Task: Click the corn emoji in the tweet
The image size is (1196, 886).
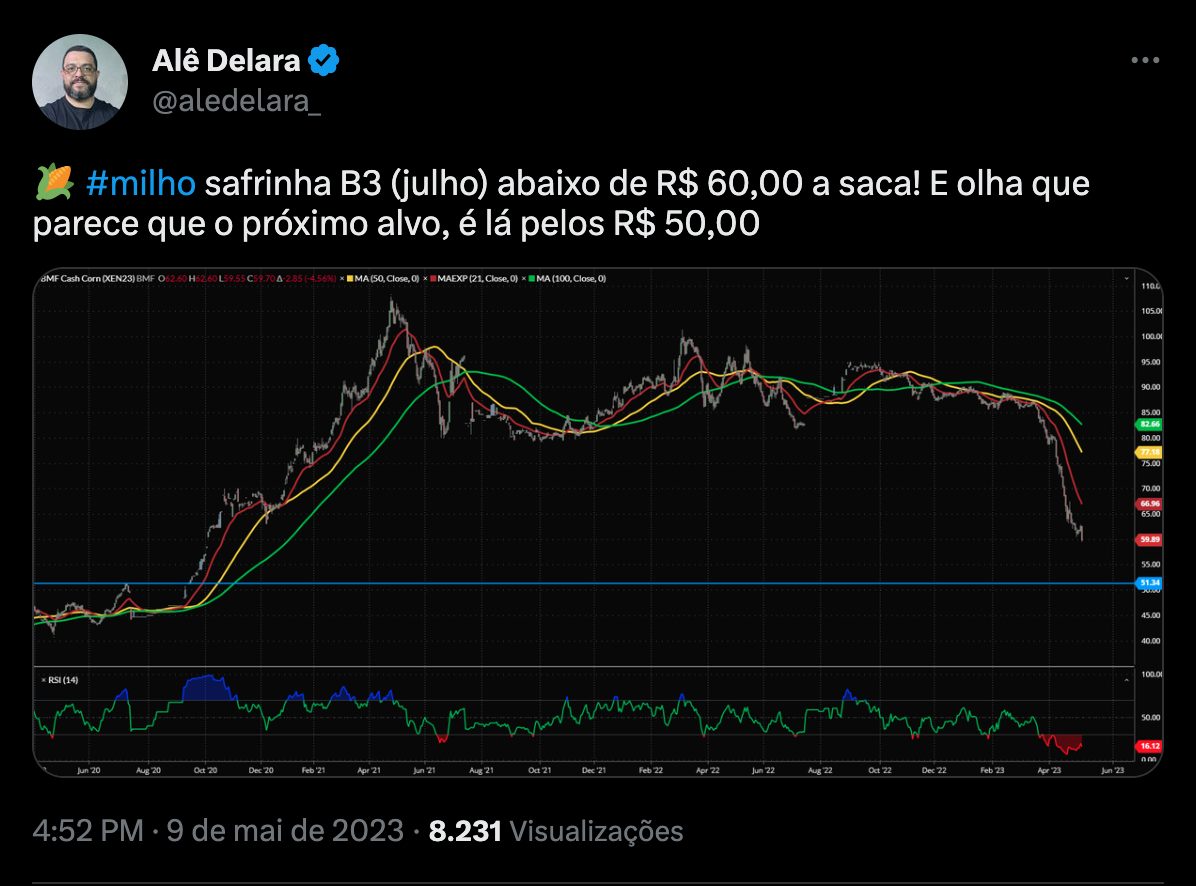Action: click(x=54, y=183)
